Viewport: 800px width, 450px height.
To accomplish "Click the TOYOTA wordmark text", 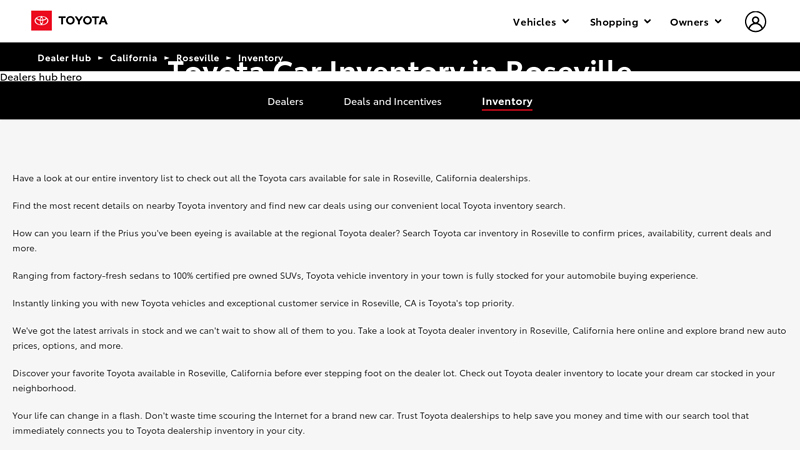I will [x=83, y=21].
